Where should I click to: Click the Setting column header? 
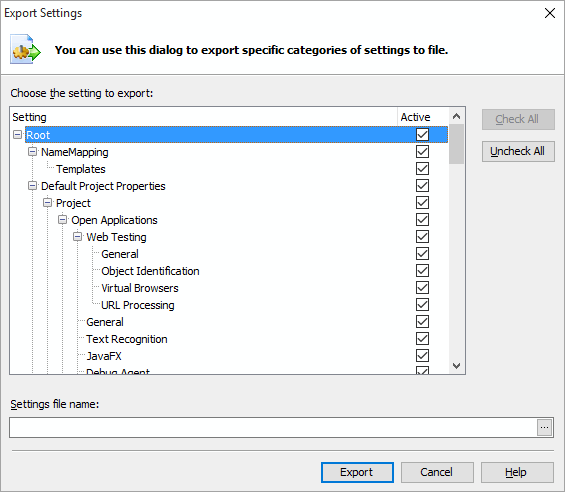pyautogui.click(x=204, y=117)
